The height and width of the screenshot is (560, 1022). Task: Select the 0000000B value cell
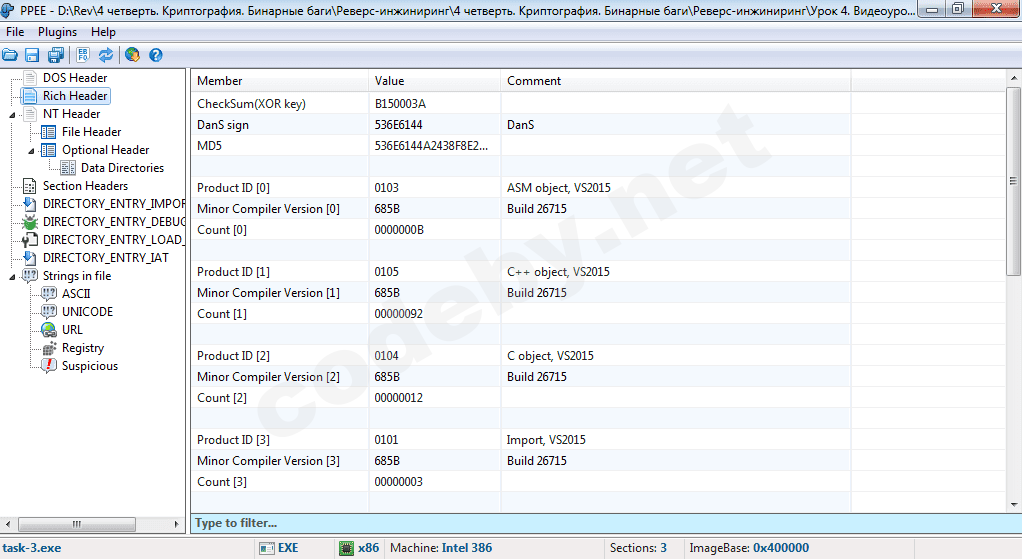435,229
